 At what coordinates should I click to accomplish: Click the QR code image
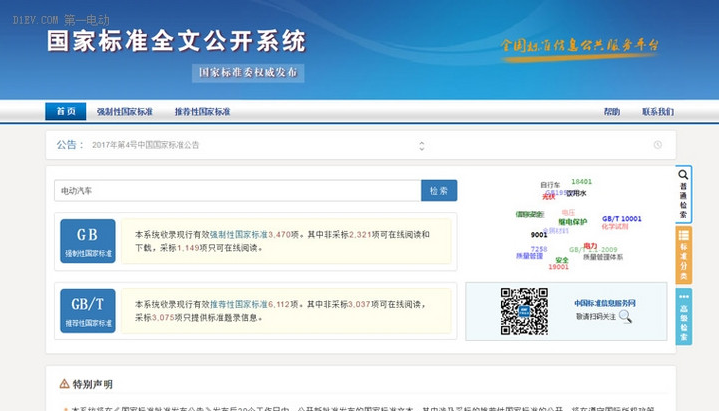pos(524,311)
